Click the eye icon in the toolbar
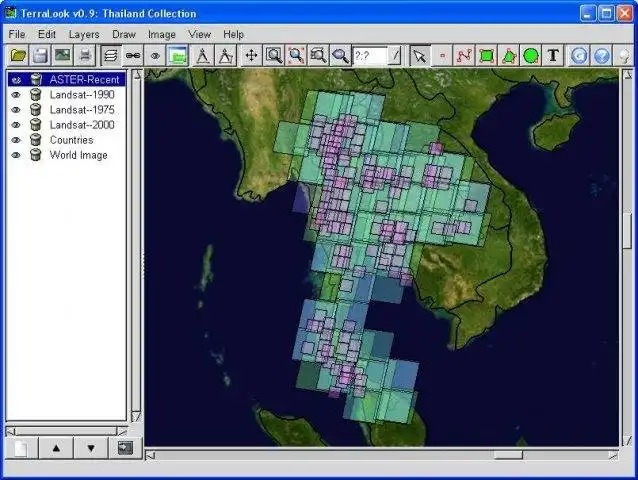The image size is (638, 480). tap(155, 55)
